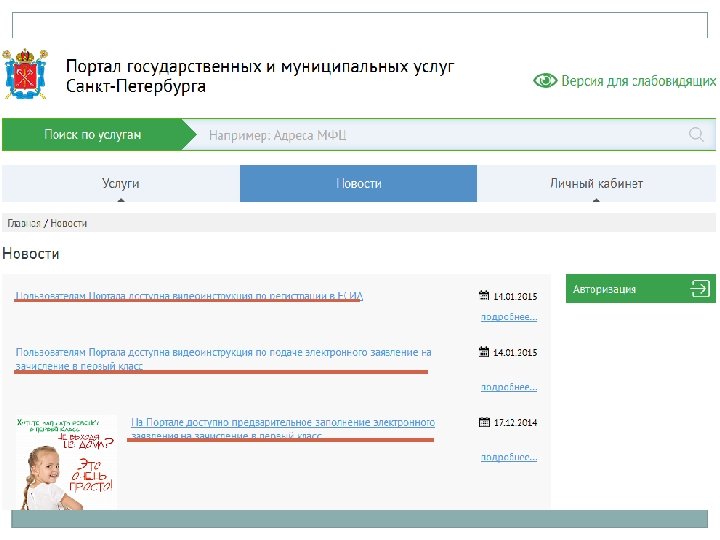Click the portal title Портал государственных и муниципальных услуг
This screenshot has width=720, height=540.
[x=260, y=66]
